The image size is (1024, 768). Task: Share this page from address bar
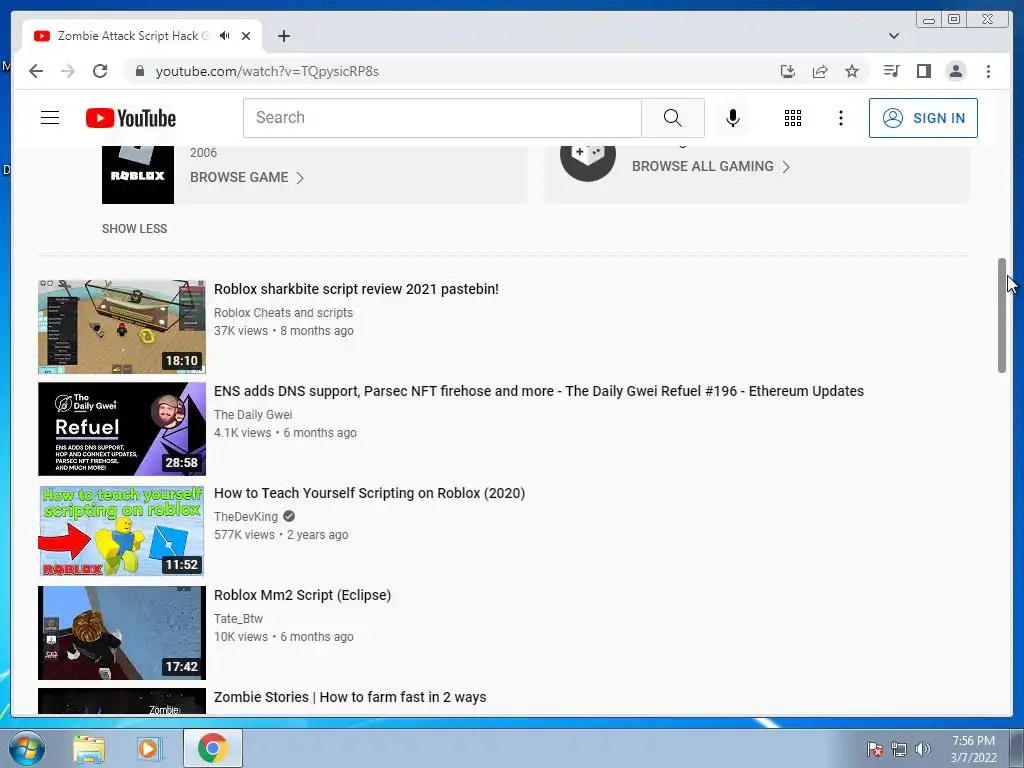point(820,71)
